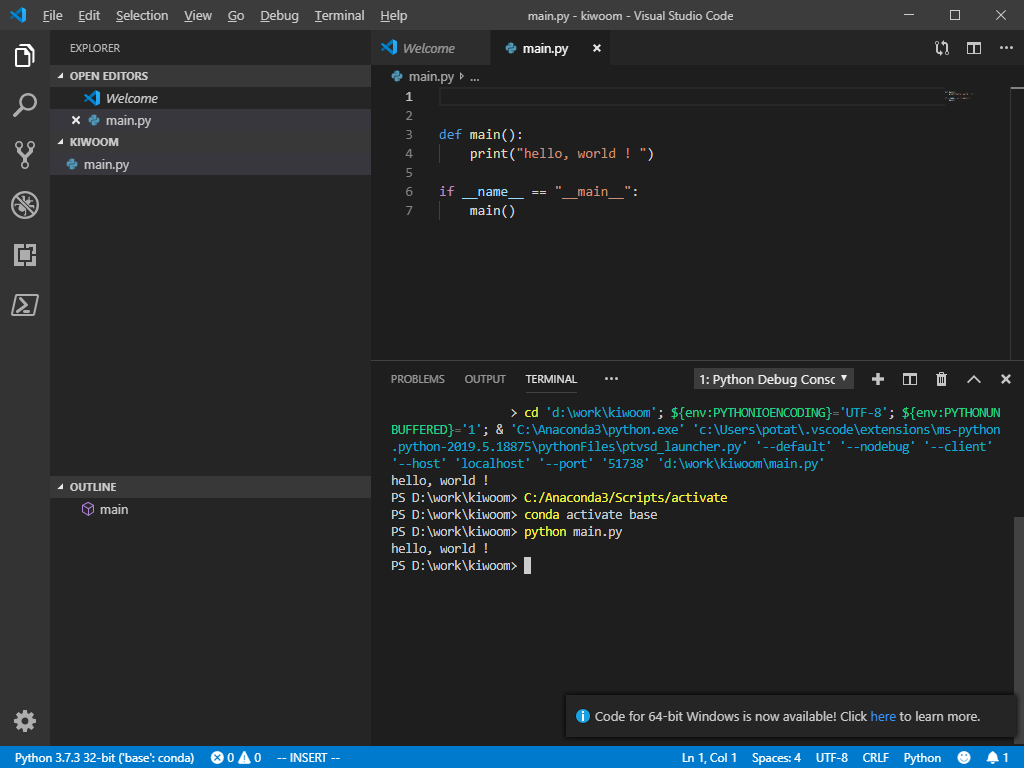This screenshot has height=768, width=1024.
Task: Go to line via Ln 1, Col 1
Action: click(709, 758)
